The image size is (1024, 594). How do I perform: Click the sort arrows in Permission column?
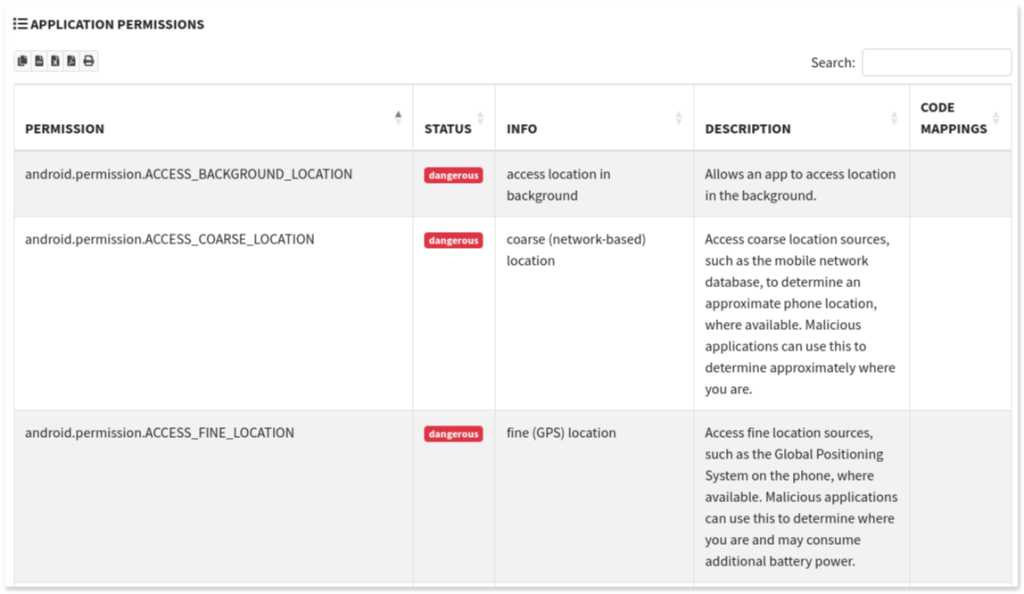click(x=398, y=117)
